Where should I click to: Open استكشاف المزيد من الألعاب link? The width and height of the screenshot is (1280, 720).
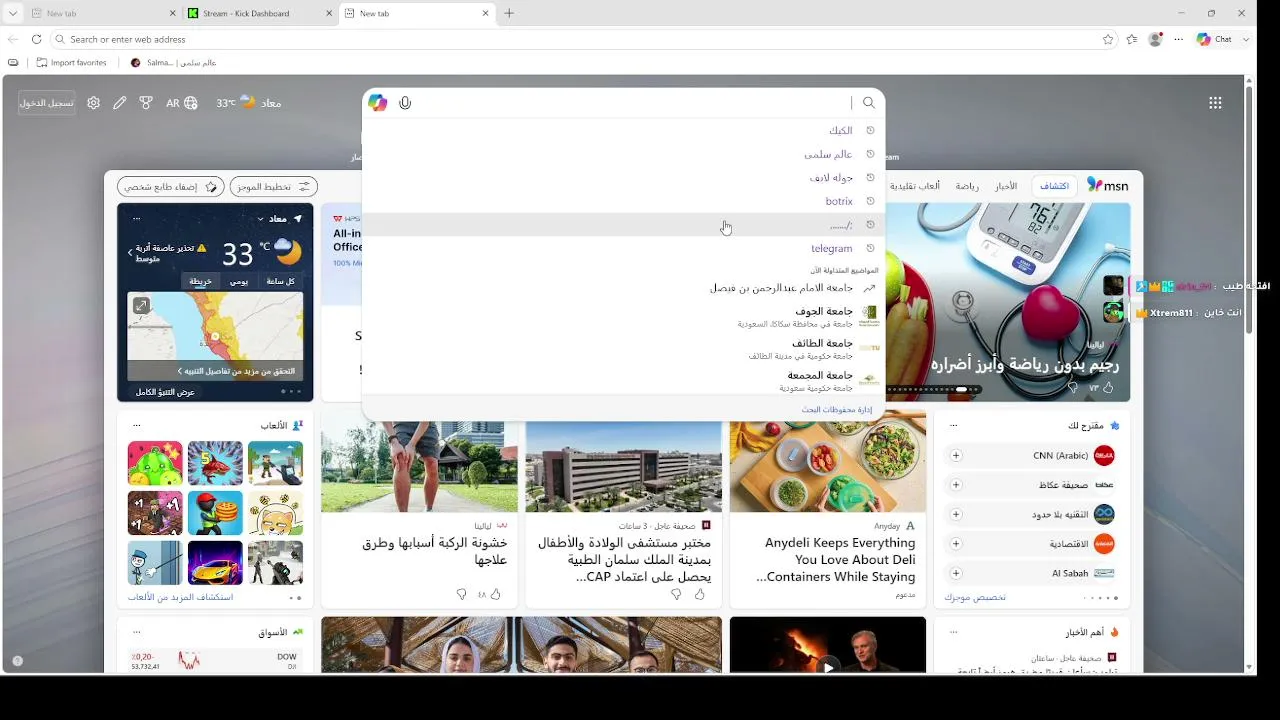(180, 597)
